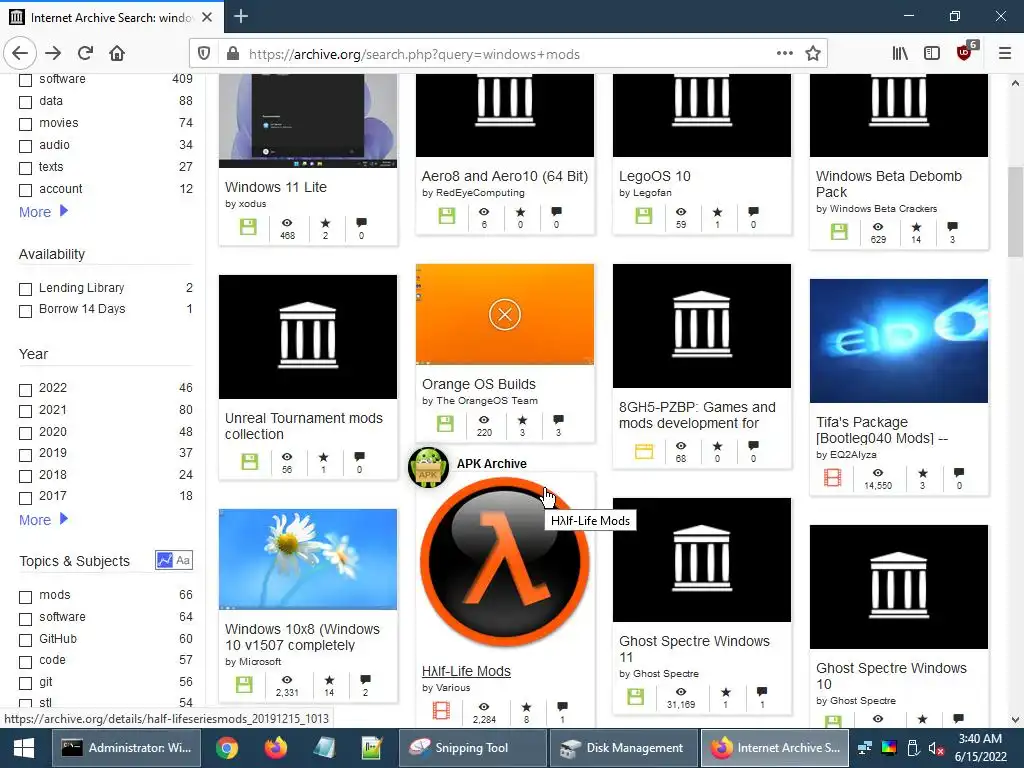Click the volume muted tray icon
This screenshot has height=768, width=1024.
[936, 748]
